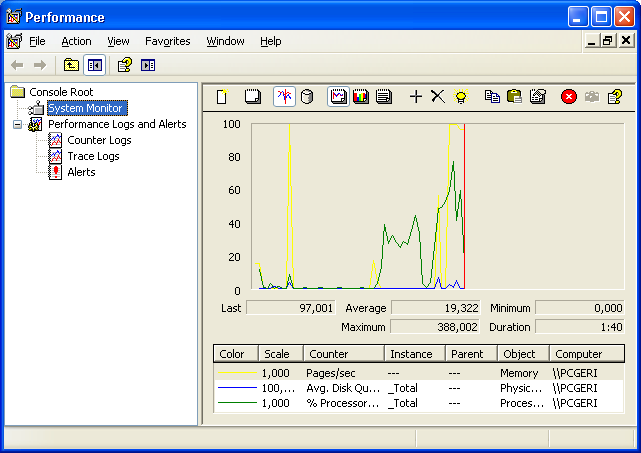Open the Action menu

pyautogui.click(x=76, y=41)
